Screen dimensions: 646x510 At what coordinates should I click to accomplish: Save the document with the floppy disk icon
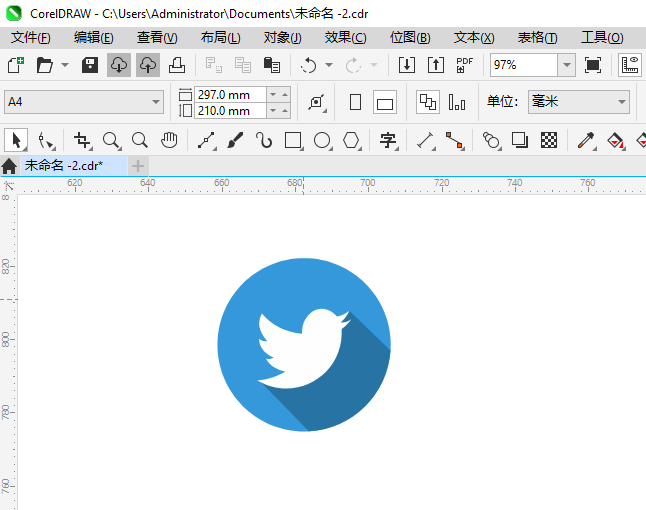pos(90,65)
